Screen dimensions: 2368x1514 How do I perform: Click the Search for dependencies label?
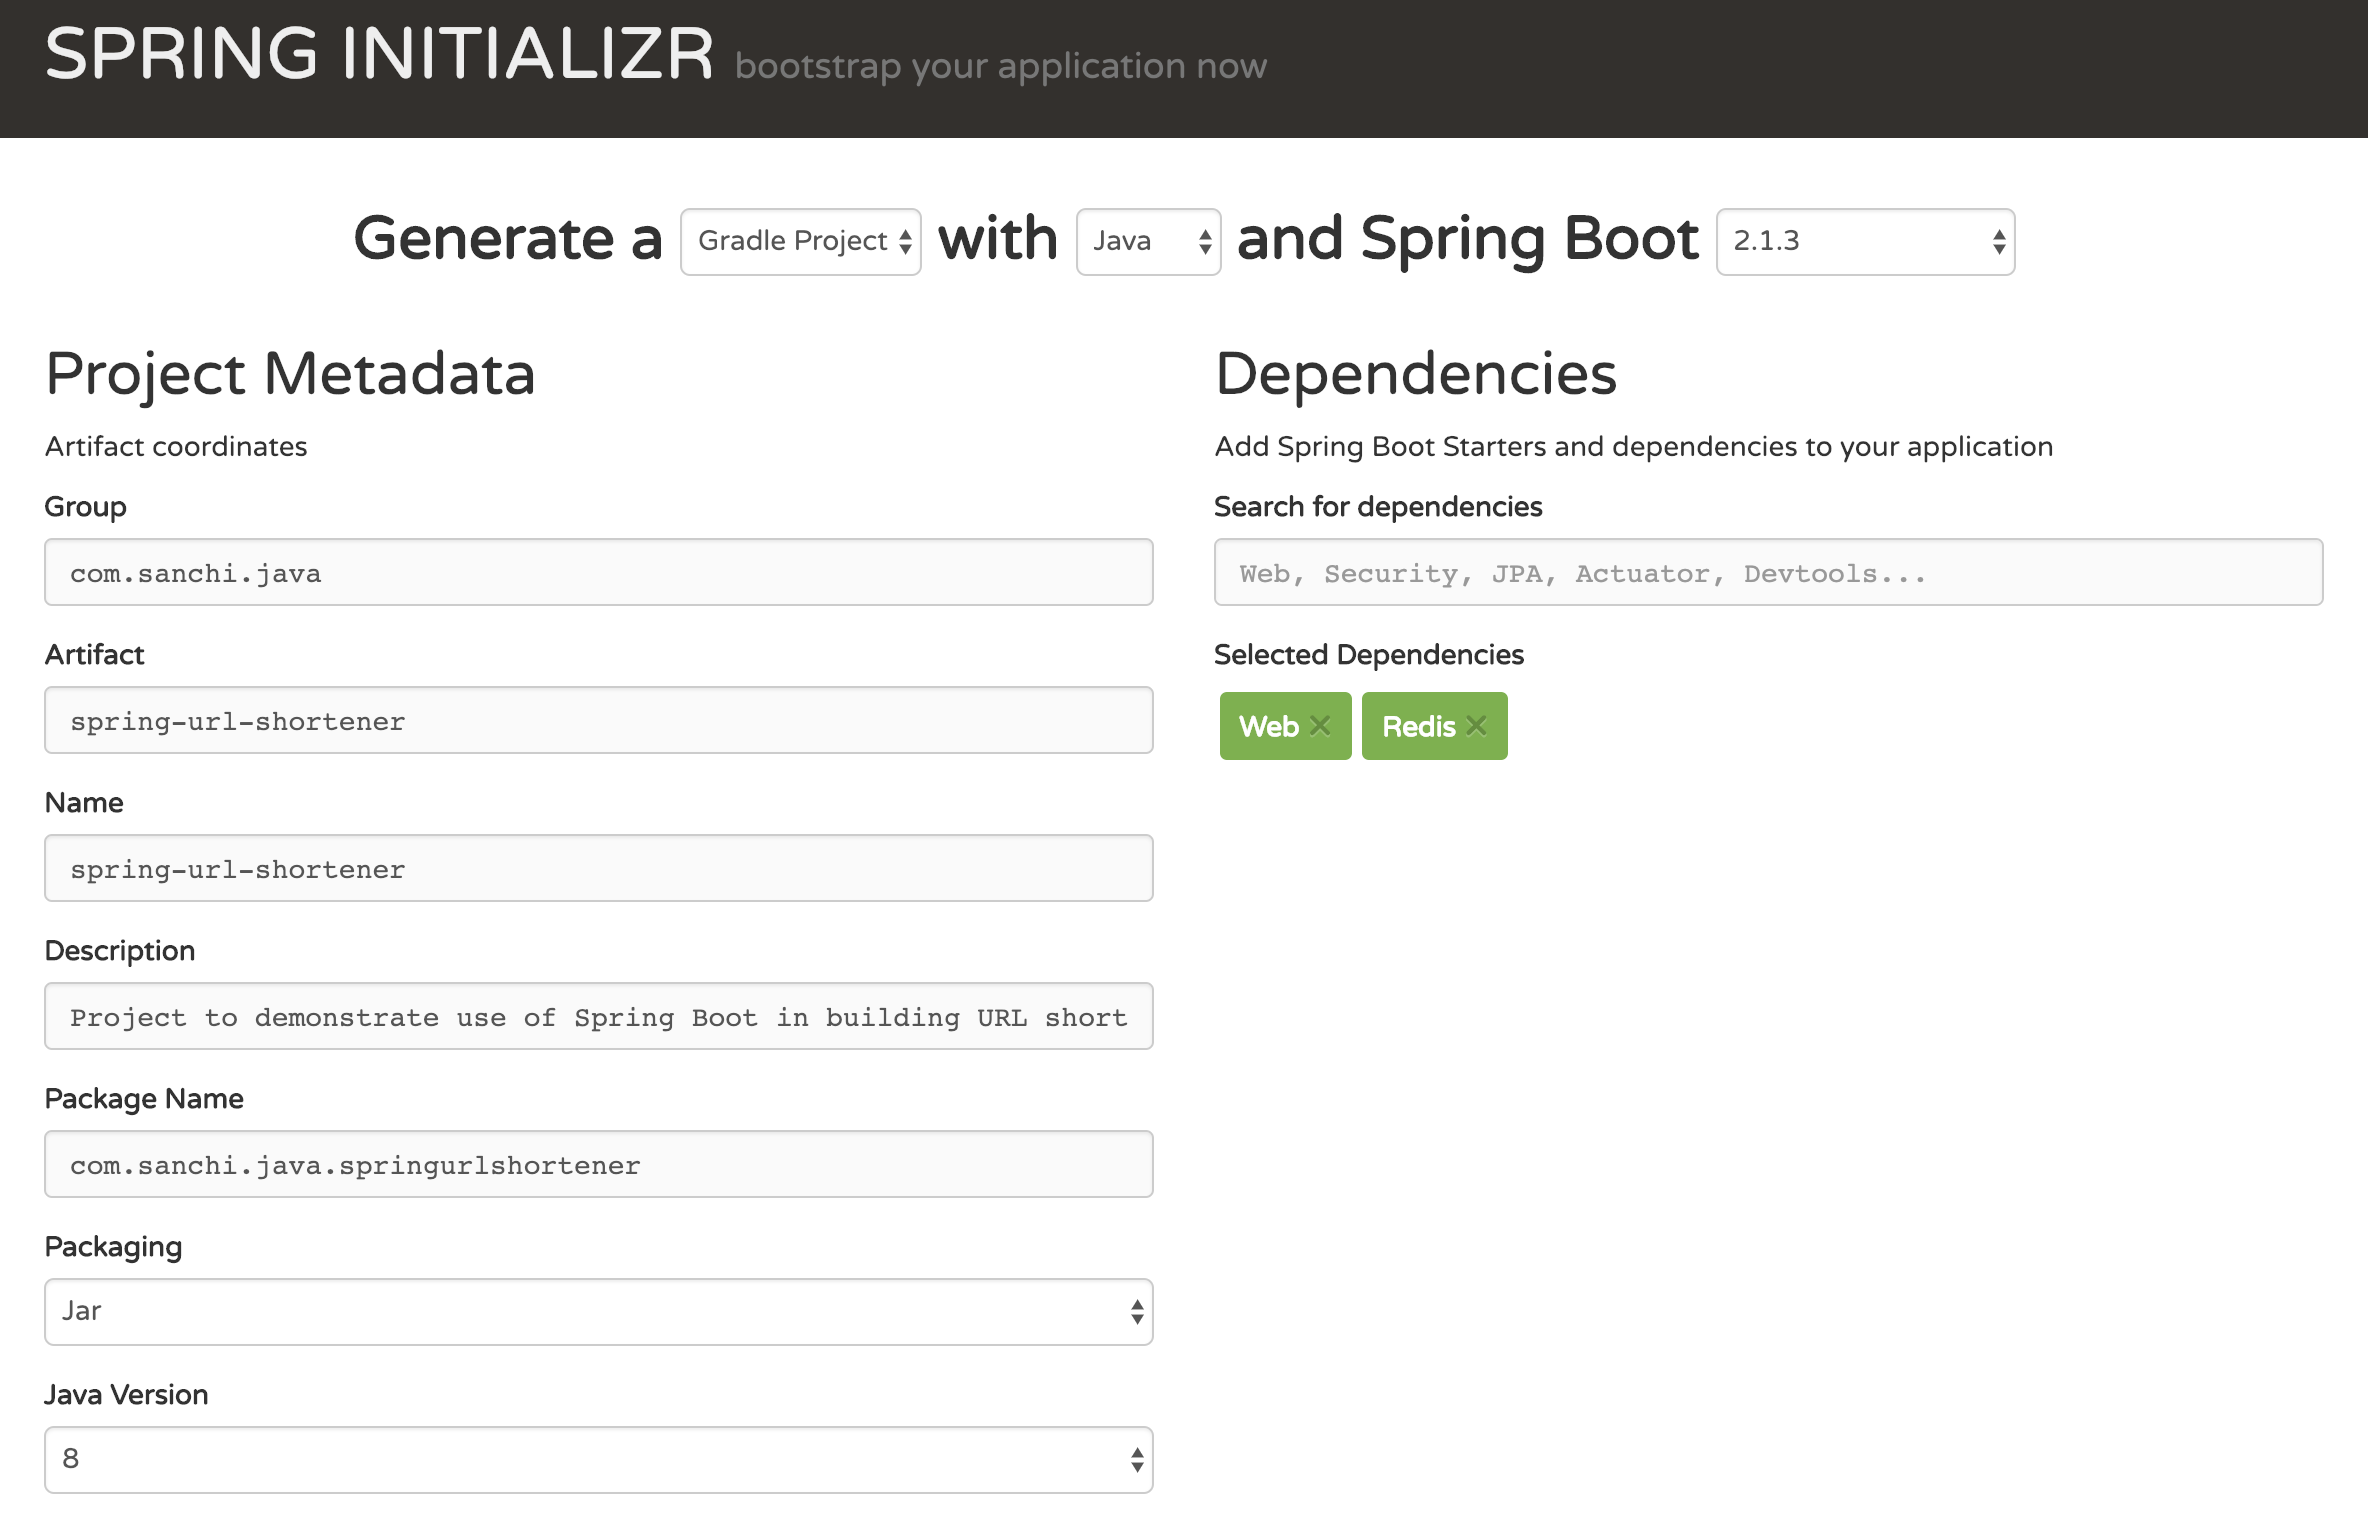[1378, 507]
